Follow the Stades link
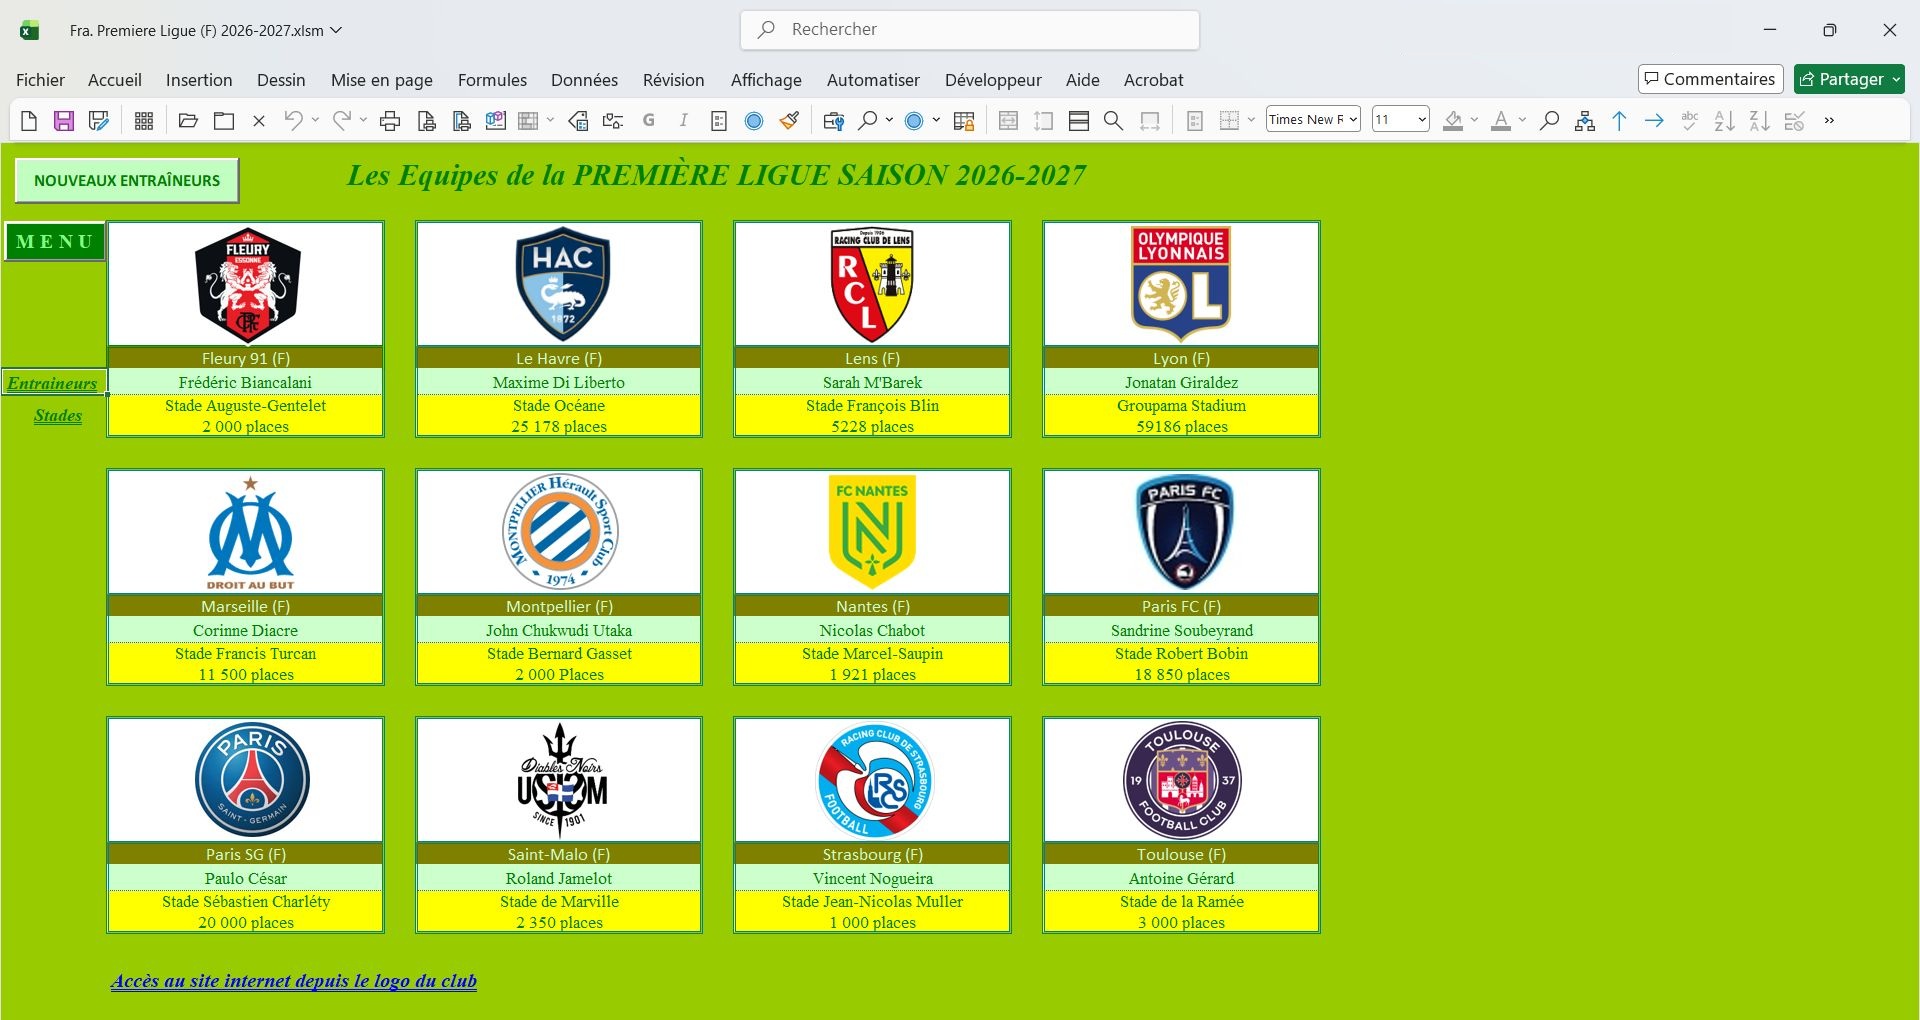This screenshot has width=1920, height=1020. pyautogui.click(x=58, y=416)
